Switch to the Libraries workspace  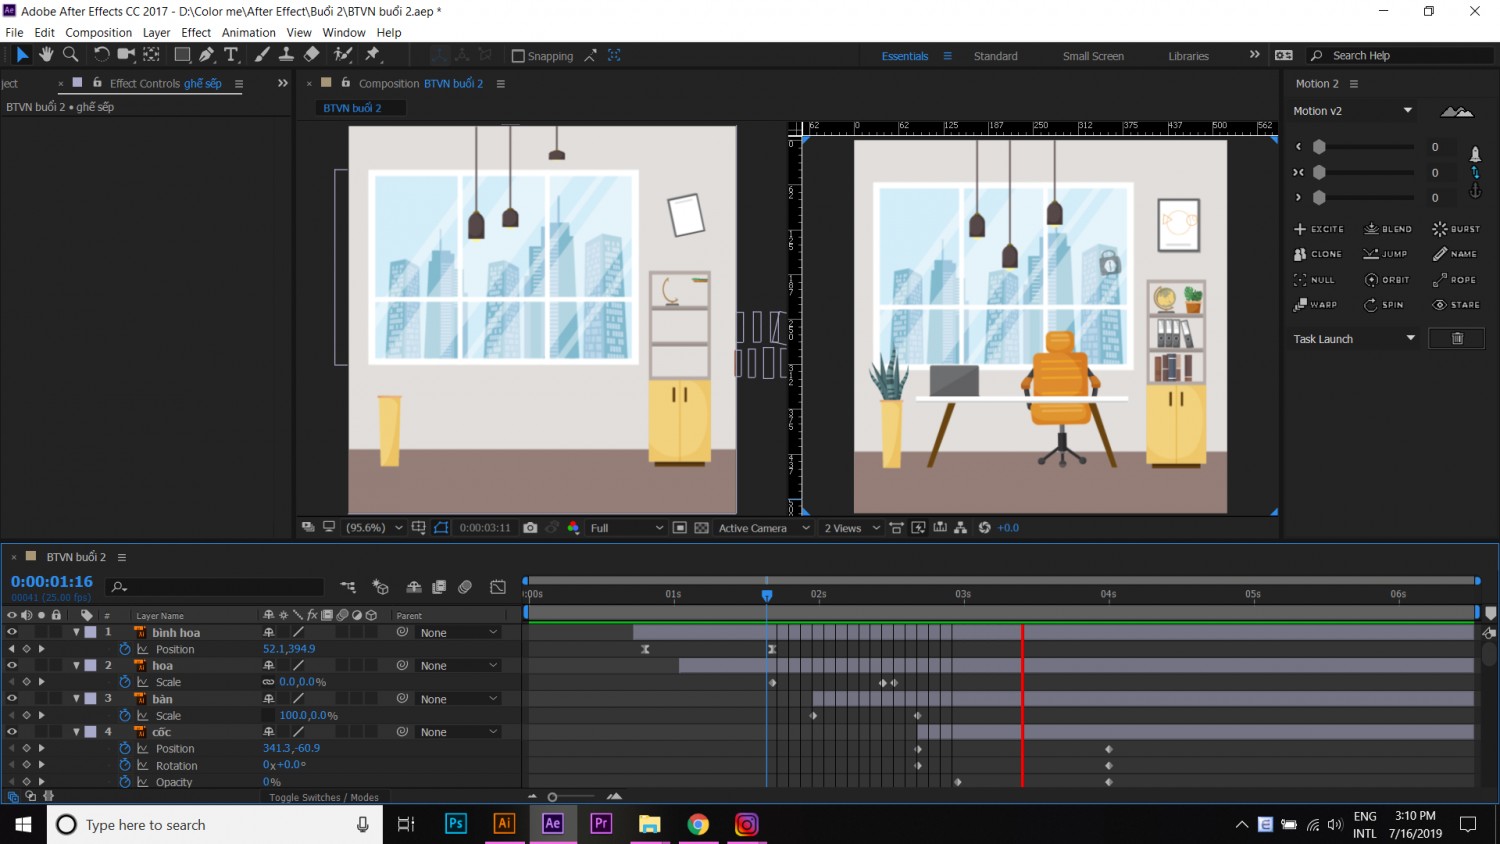(1188, 56)
